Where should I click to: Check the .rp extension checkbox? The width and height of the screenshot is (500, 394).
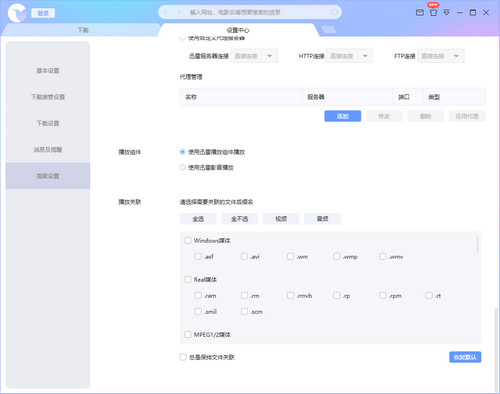coord(336,295)
